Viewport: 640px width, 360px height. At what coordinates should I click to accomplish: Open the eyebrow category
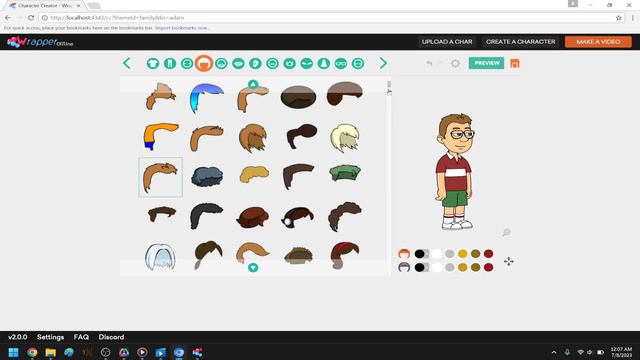tap(307, 63)
